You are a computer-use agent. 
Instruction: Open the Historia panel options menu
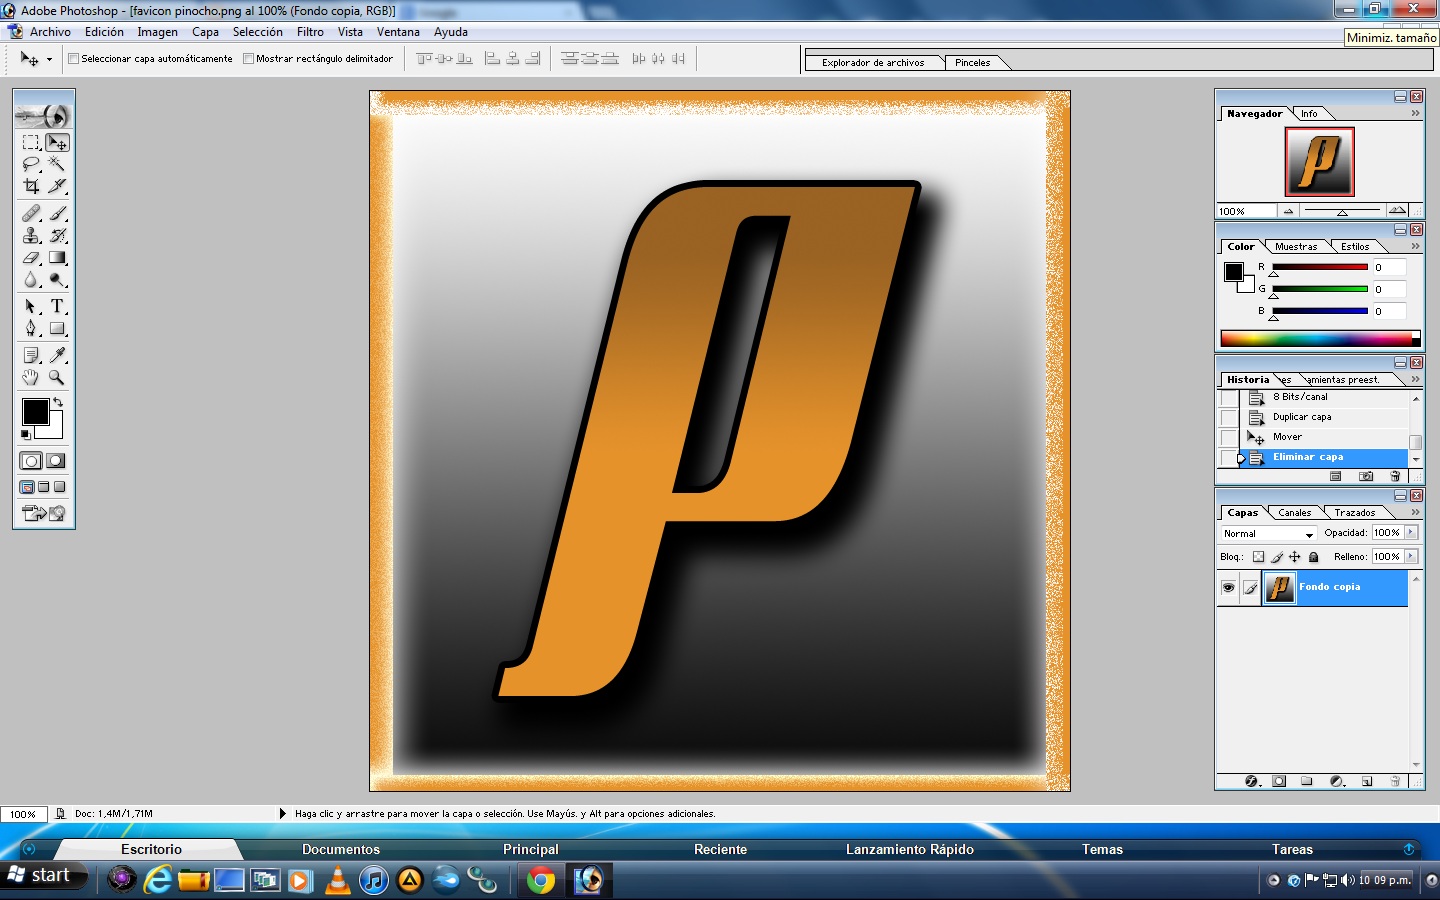1415,380
